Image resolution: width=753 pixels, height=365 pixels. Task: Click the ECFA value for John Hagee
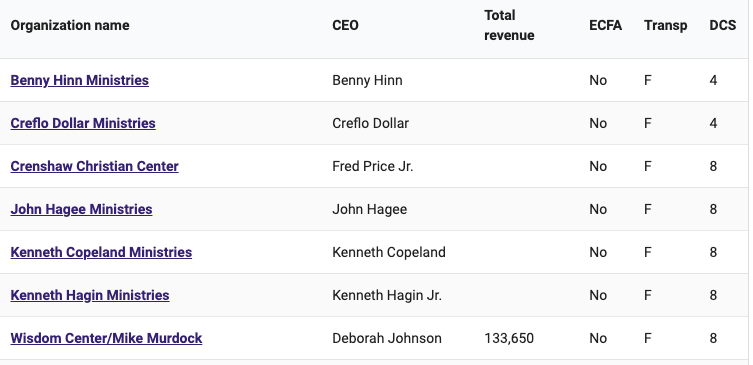pos(598,209)
